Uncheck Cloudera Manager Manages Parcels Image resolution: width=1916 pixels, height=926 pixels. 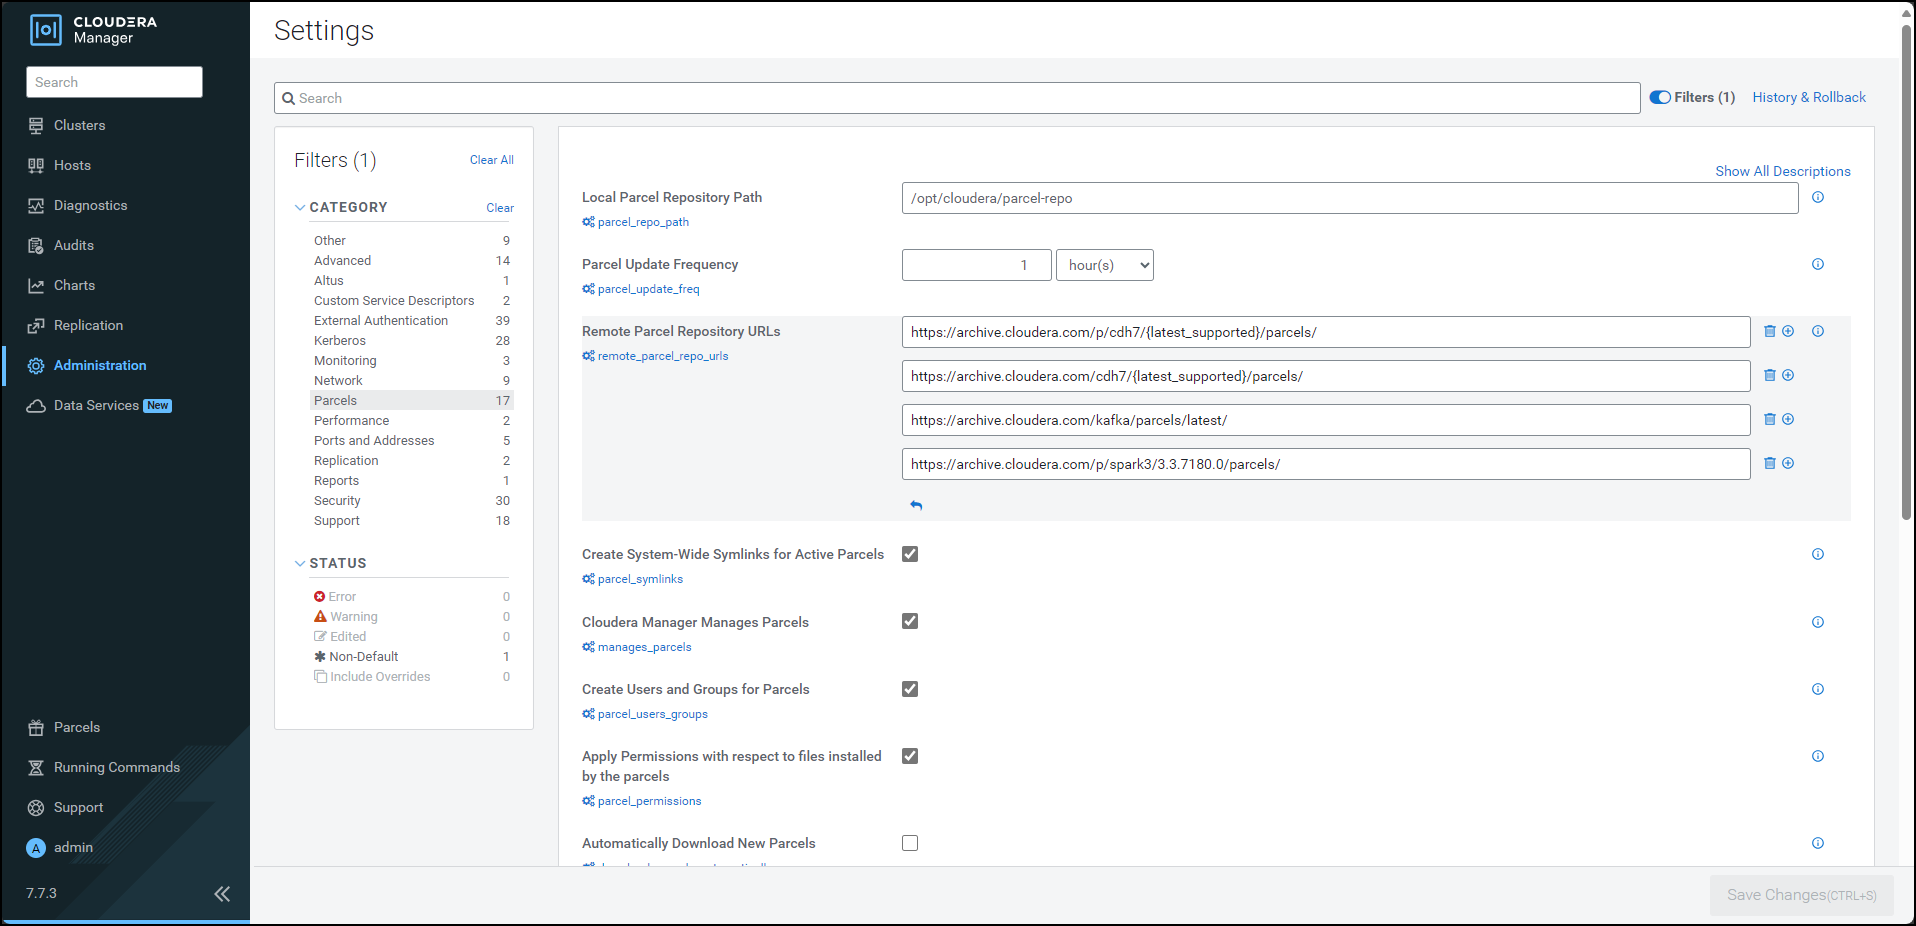click(x=910, y=621)
